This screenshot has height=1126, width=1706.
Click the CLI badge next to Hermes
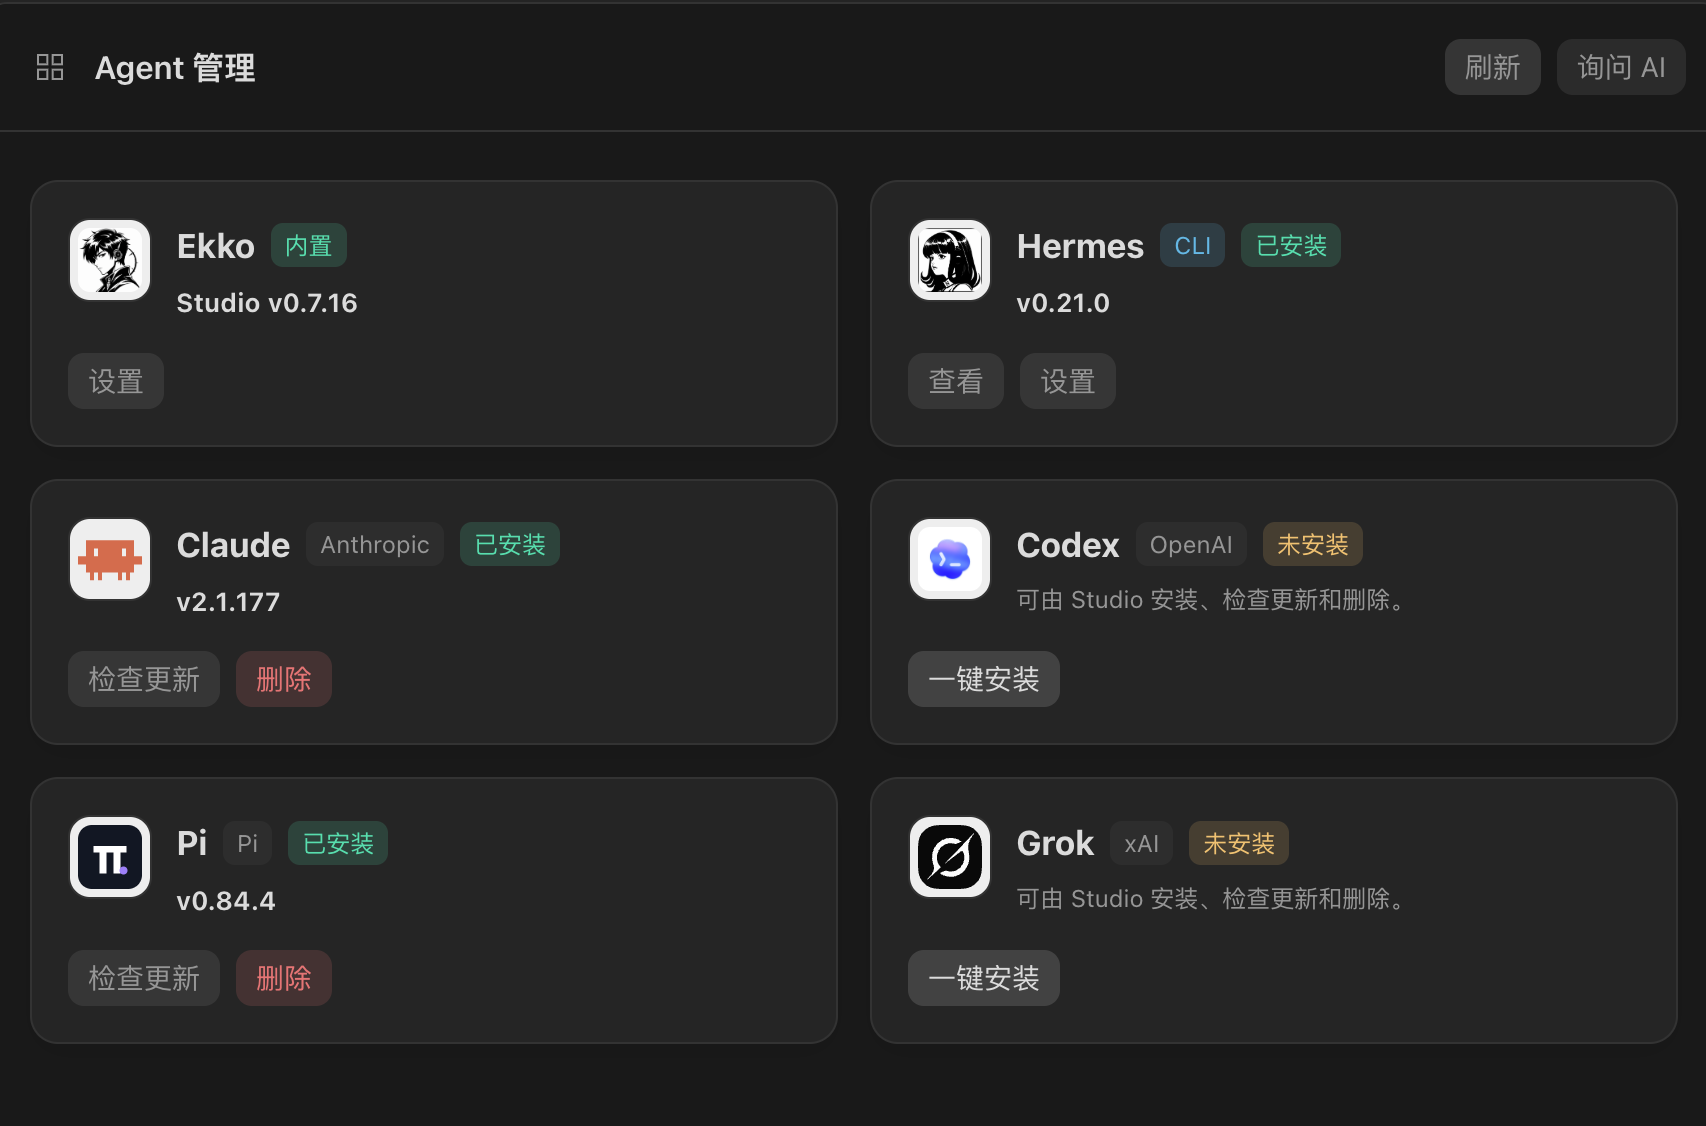click(x=1192, y=245)
